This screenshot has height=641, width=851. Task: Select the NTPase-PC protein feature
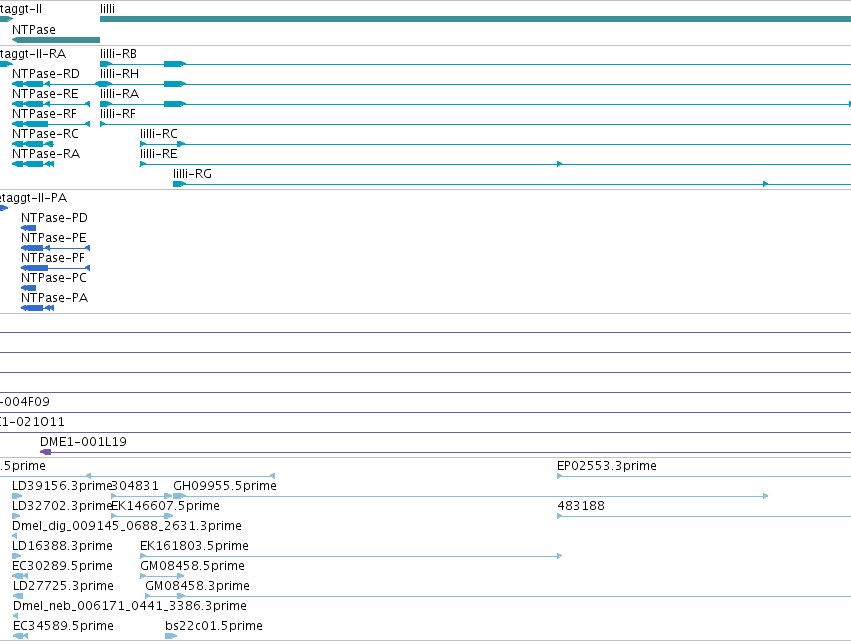(28, 288)
